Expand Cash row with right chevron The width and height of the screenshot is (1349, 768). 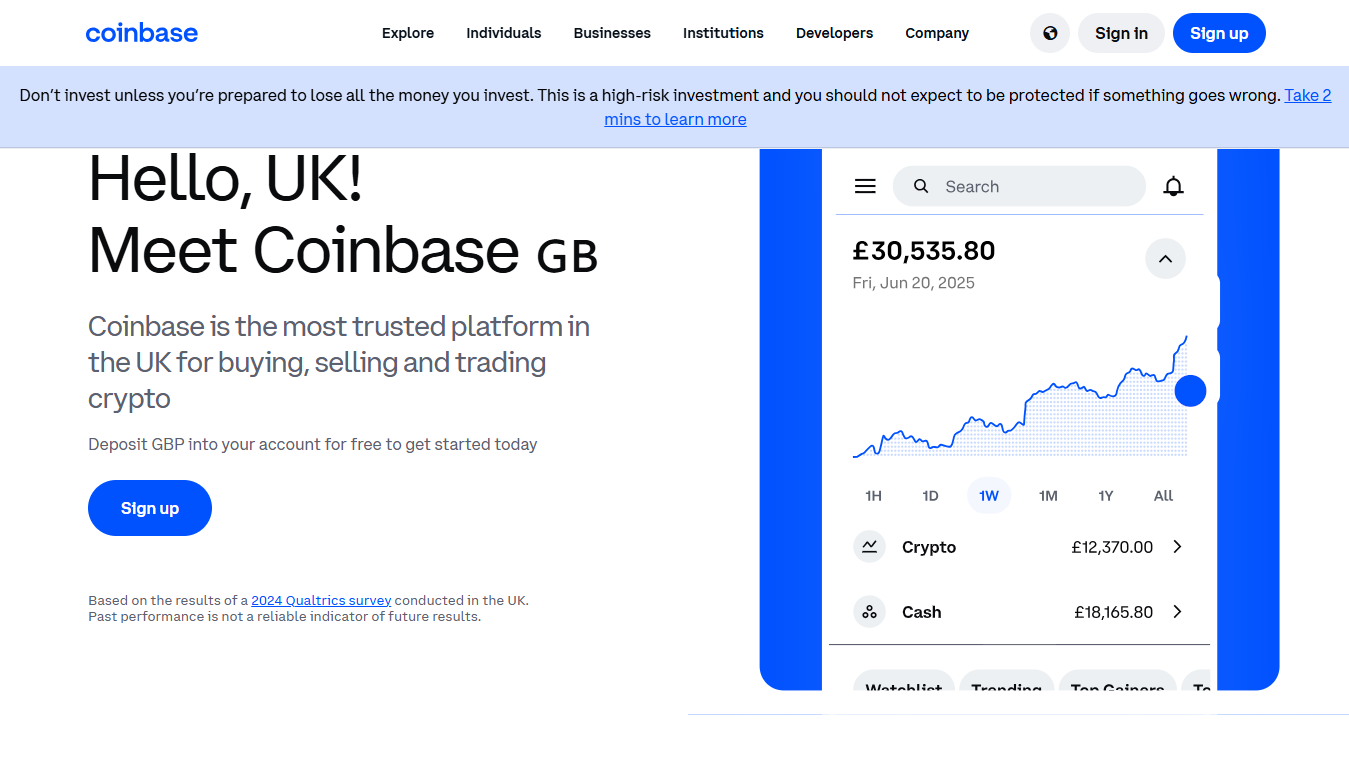coord(1177,612)
